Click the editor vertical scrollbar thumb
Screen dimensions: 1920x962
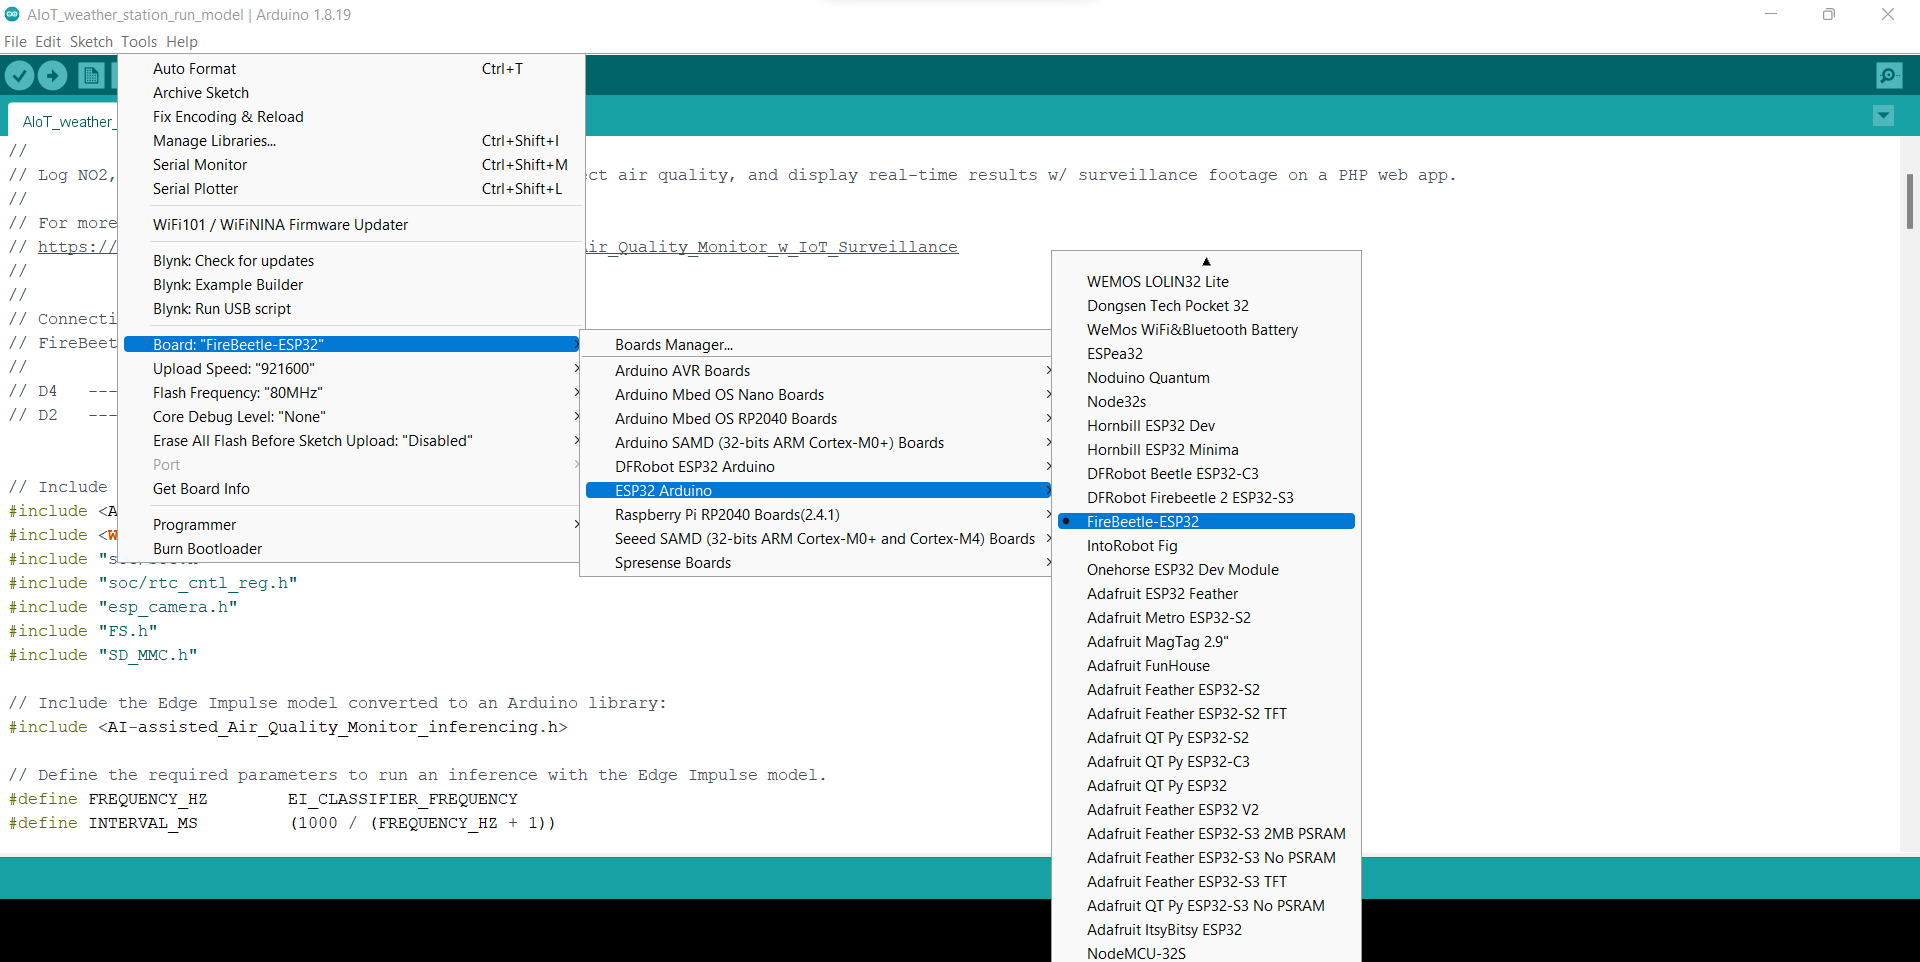point(1909,201)
